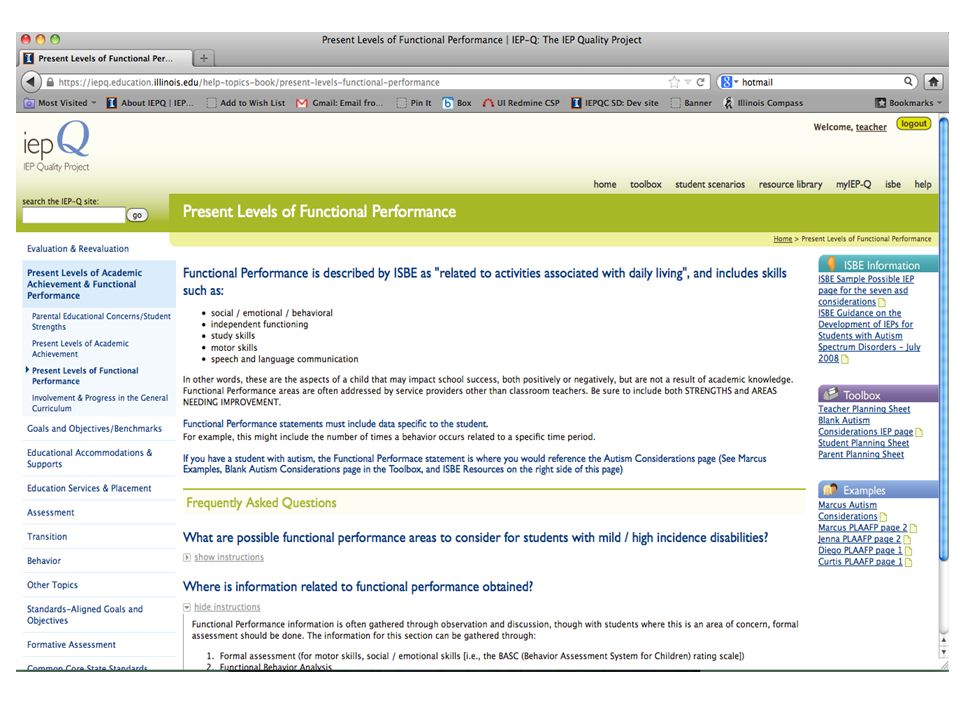
Task: Open Diego PLAAFP page 1 example
Action: pyautogui.click(x=860, y=550)
